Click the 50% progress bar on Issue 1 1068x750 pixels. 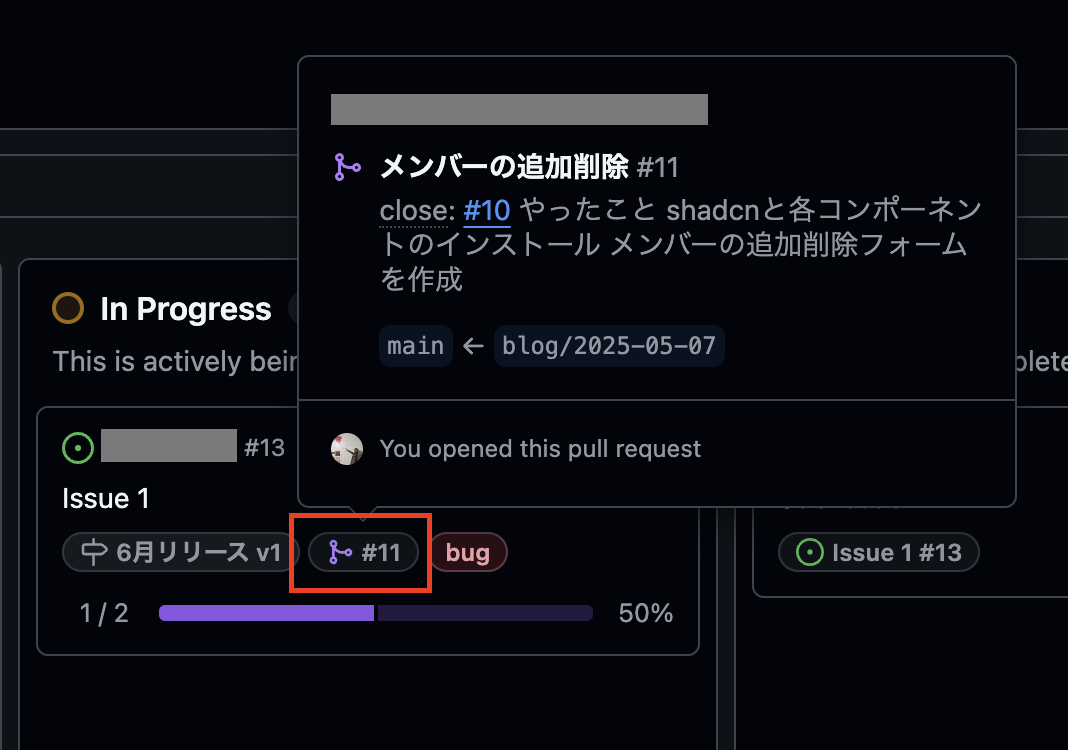pos(375,612)
